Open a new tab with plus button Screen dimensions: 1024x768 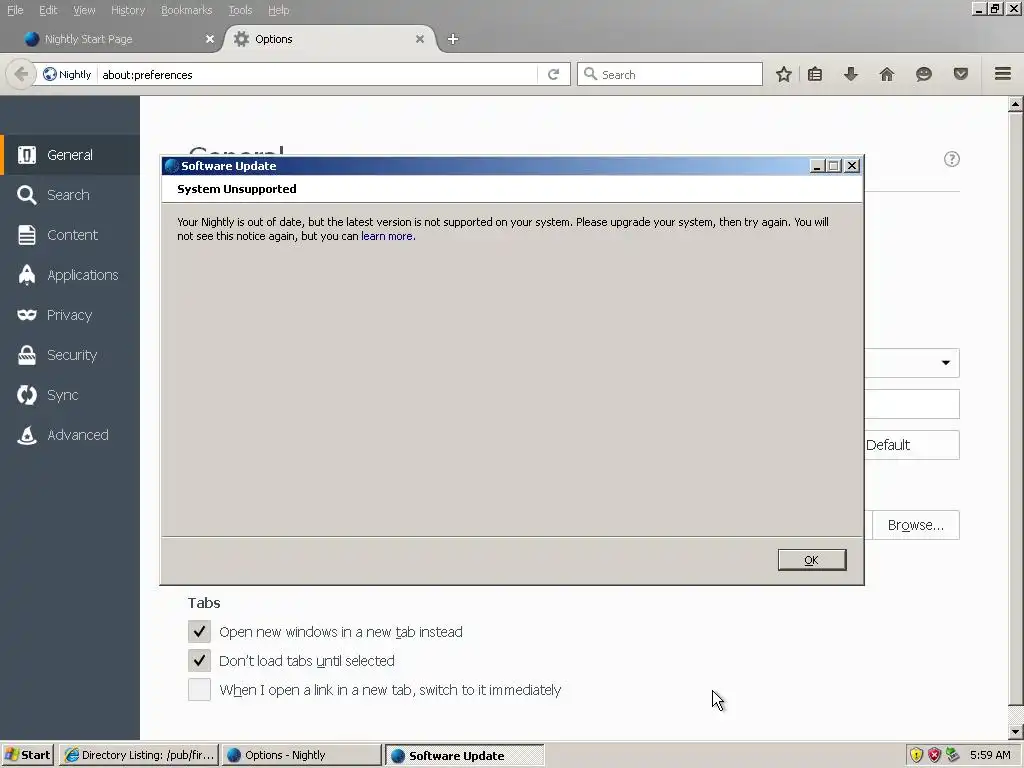453,39
